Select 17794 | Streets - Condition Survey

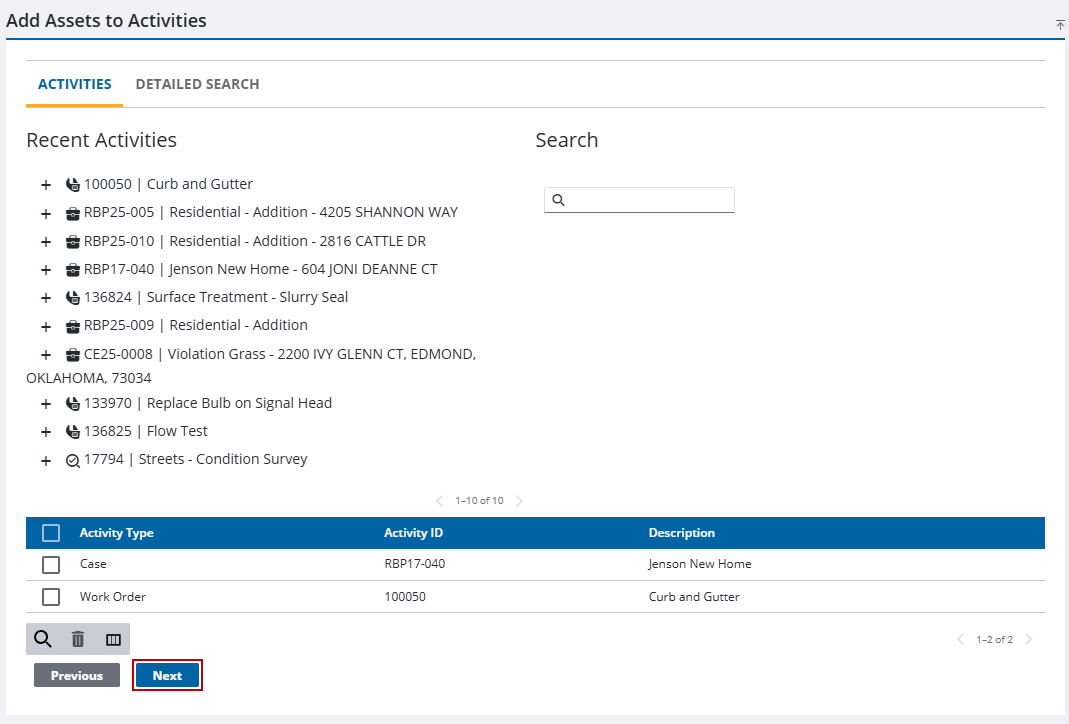pos(196,459)
